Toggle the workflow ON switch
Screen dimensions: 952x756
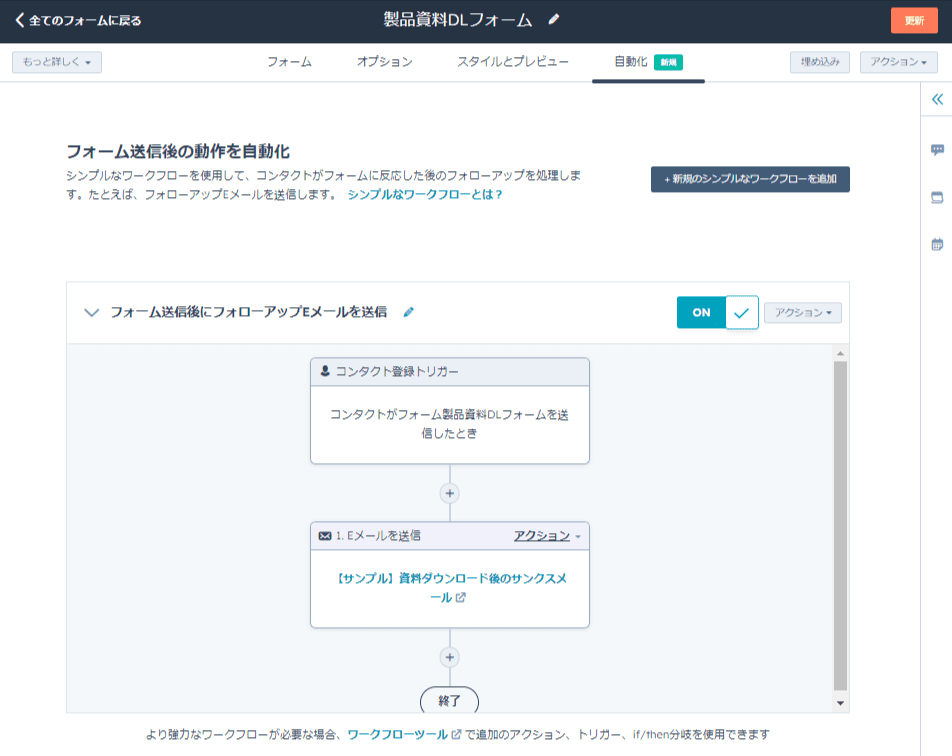click(718, 312)
